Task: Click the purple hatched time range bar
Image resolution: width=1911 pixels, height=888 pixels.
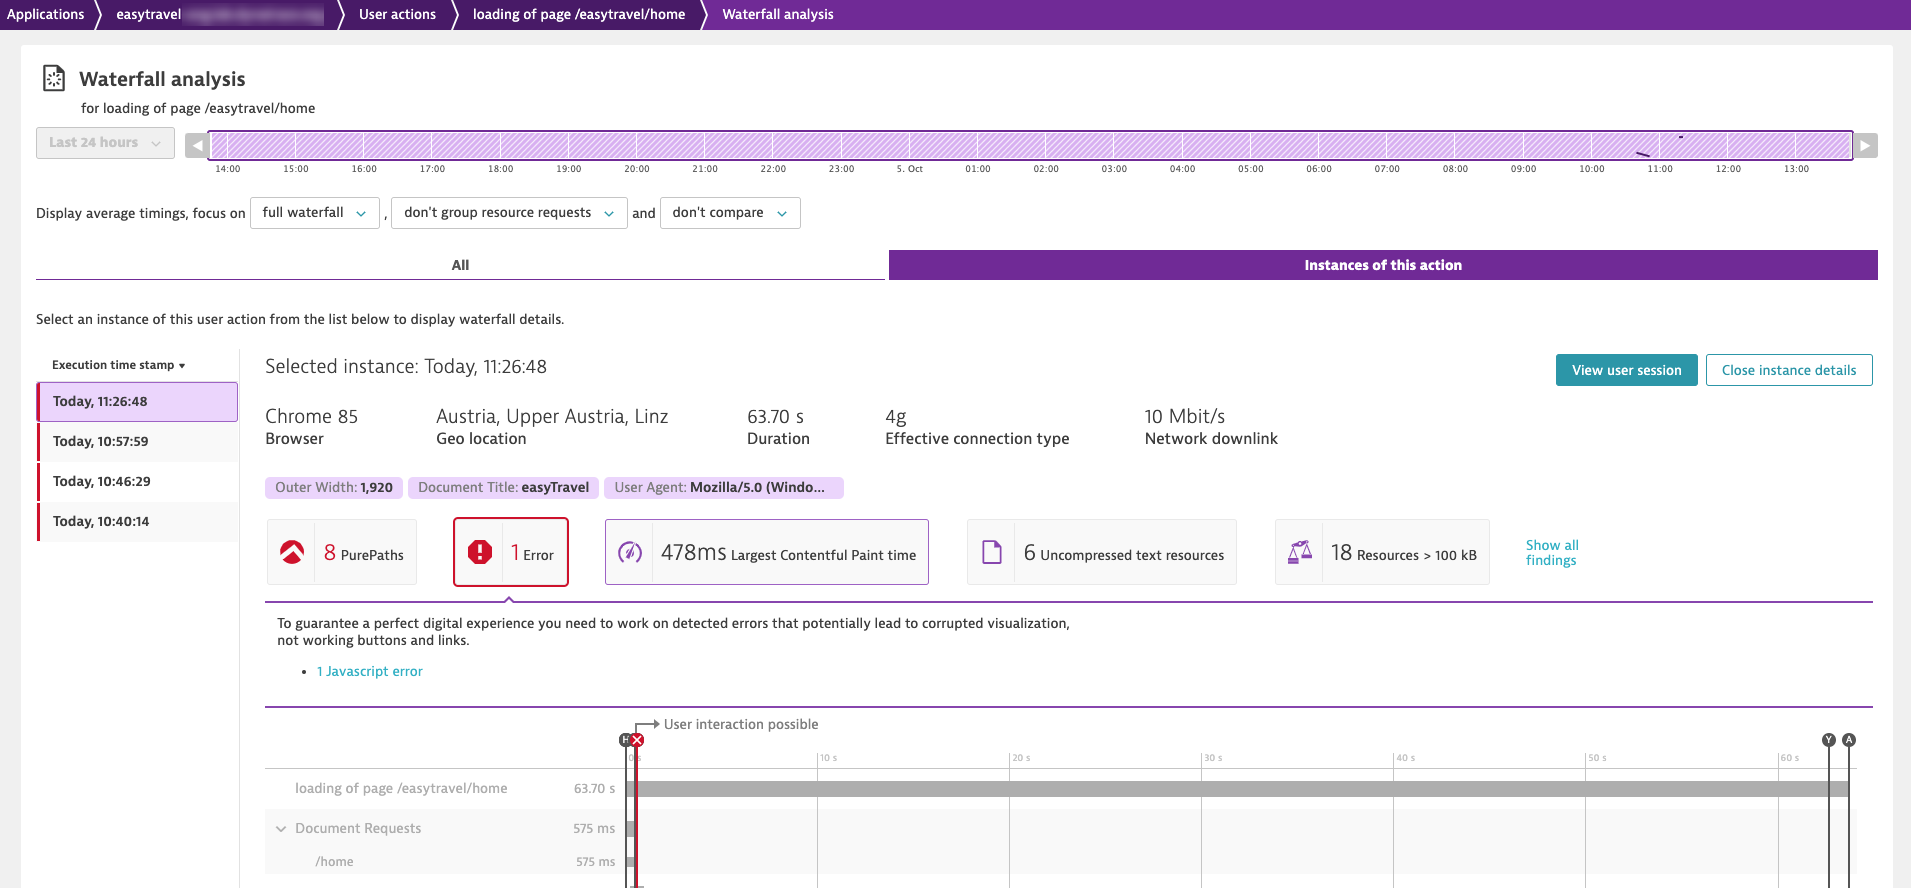Action: 1031,146
